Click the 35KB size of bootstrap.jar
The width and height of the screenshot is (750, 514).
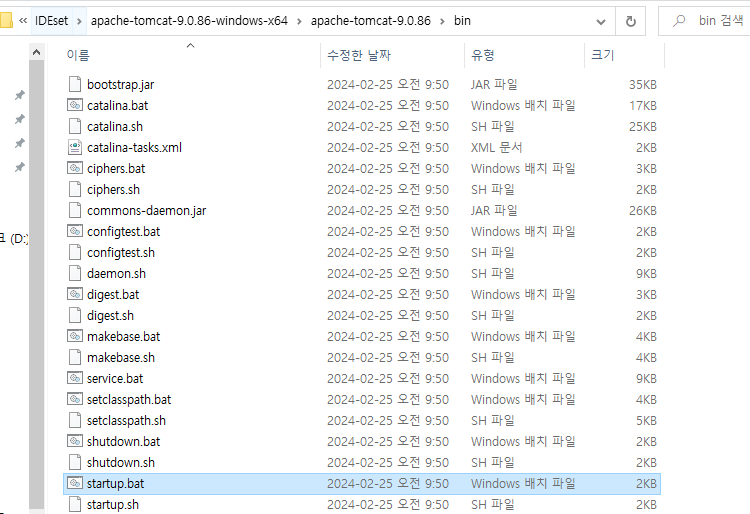pyautogui.click(x=643, y=85)
